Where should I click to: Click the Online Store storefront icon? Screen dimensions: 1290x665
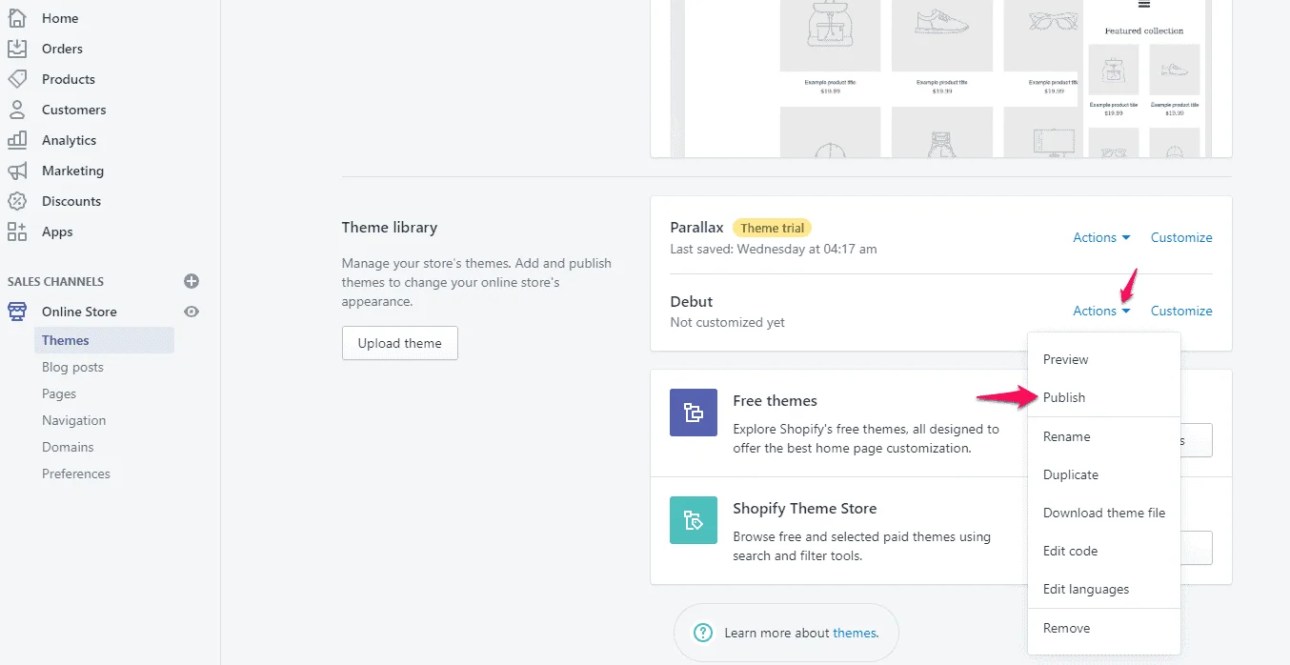pyautogui.click(x=17, y=312)
